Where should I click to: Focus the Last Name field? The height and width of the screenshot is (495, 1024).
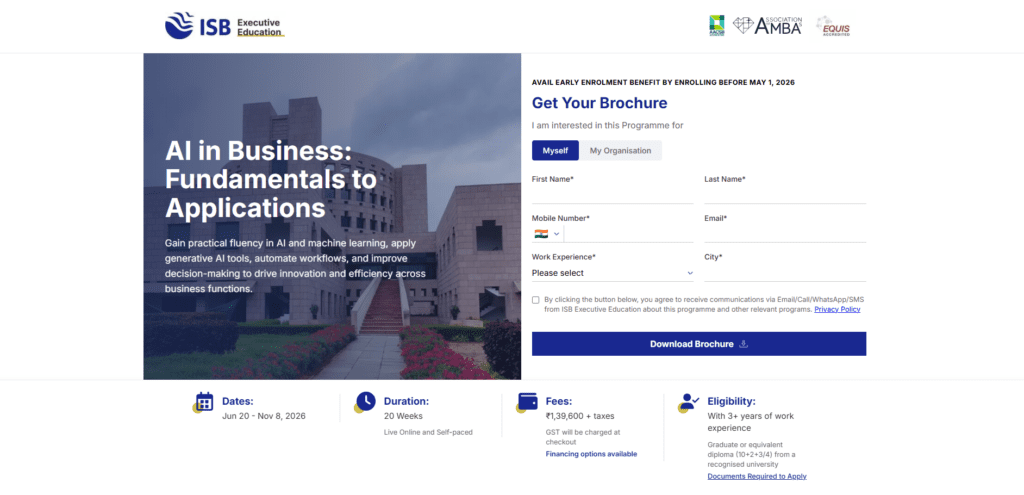(785, 195)
